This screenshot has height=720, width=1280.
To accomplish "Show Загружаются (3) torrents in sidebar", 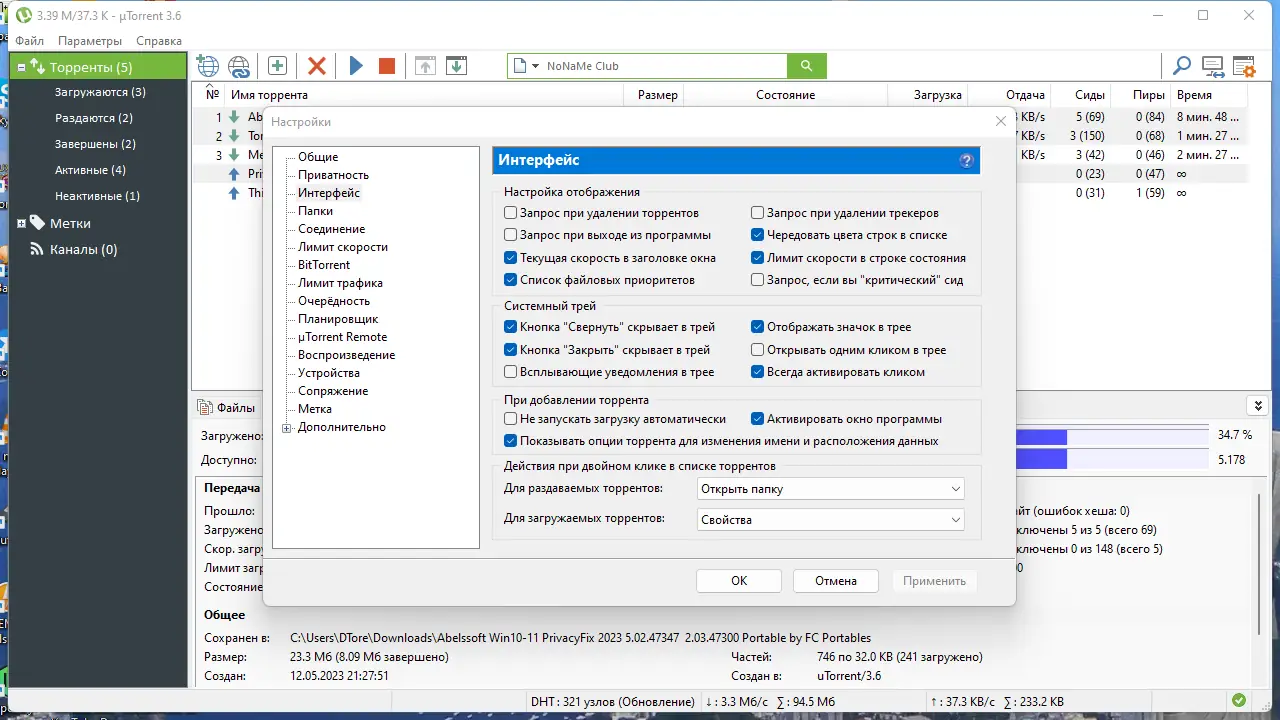I will coord(100,92).
